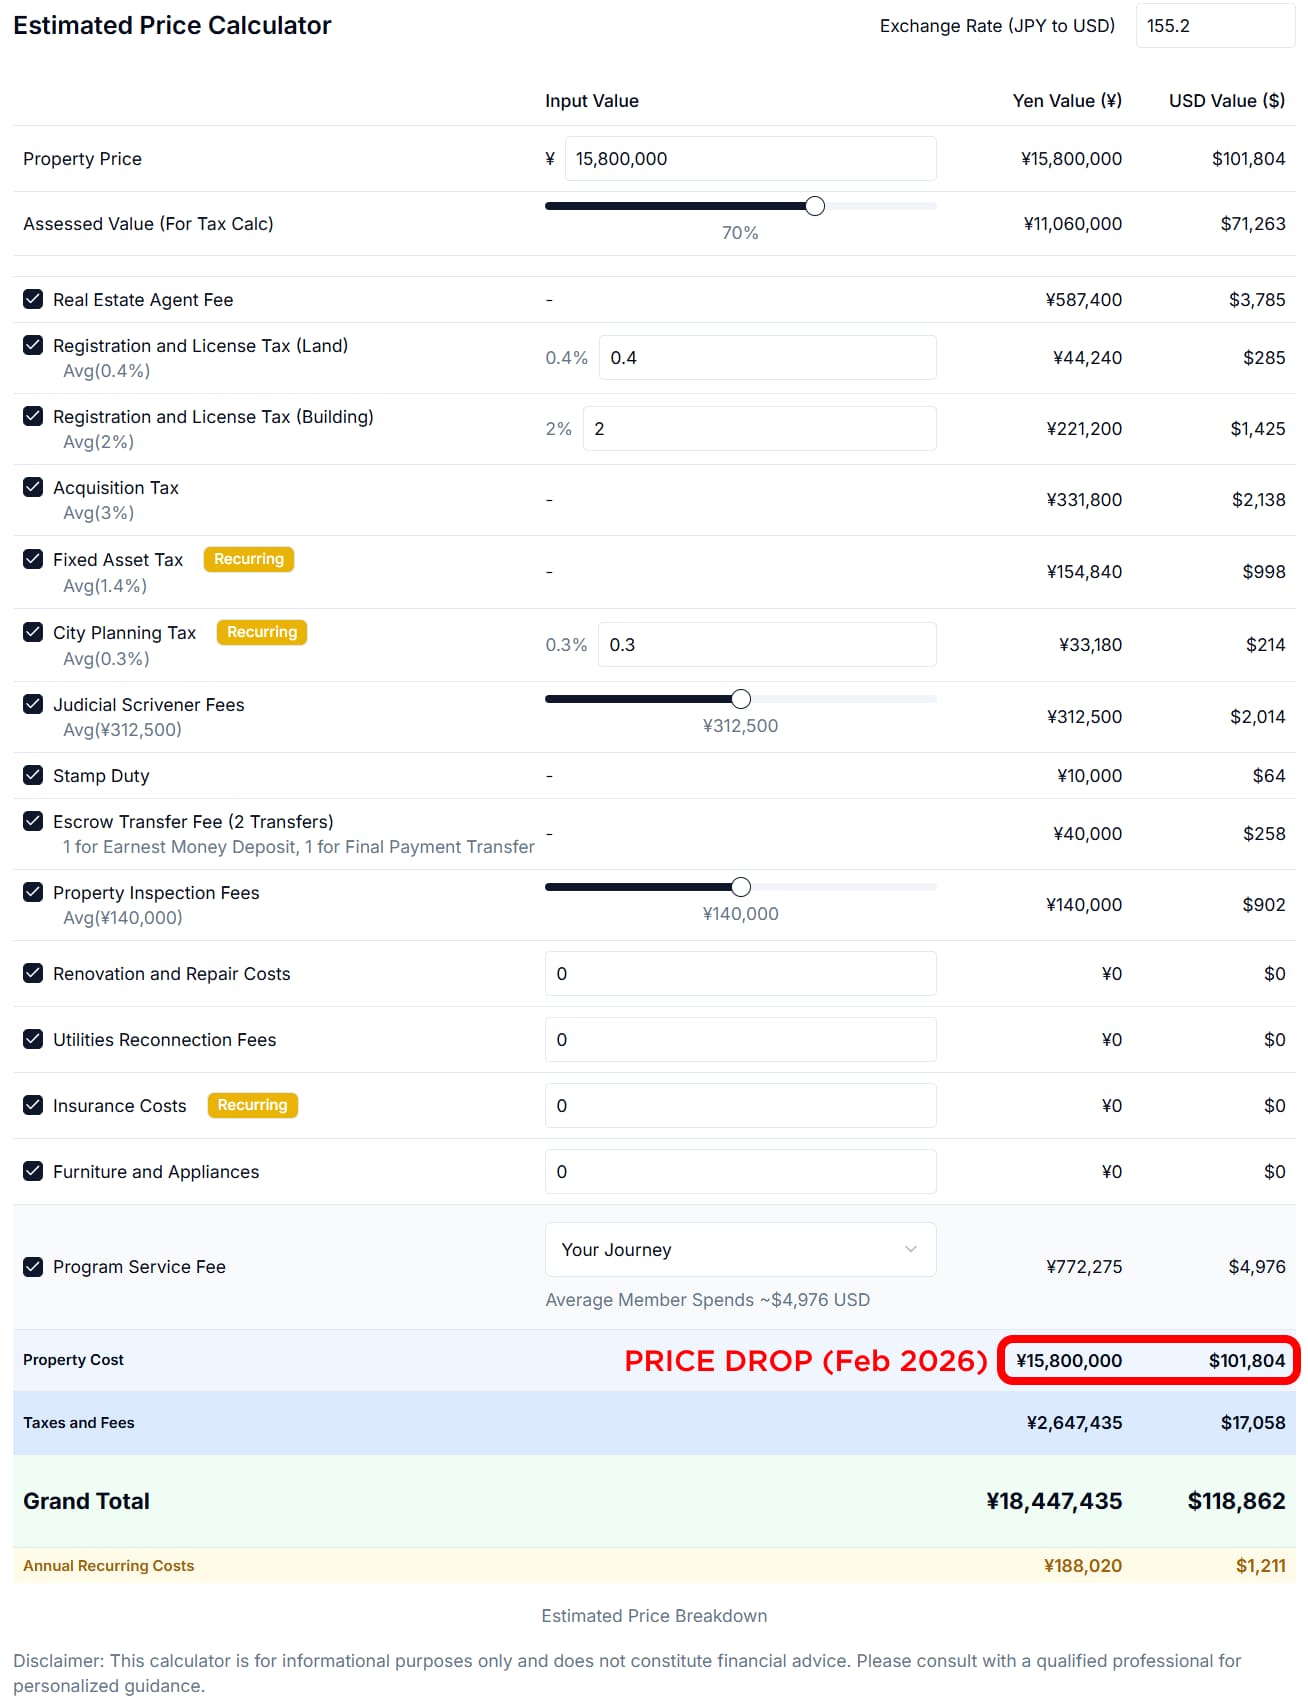Uncheck the Stamp Duty checkbox

(x=33, y=775)
